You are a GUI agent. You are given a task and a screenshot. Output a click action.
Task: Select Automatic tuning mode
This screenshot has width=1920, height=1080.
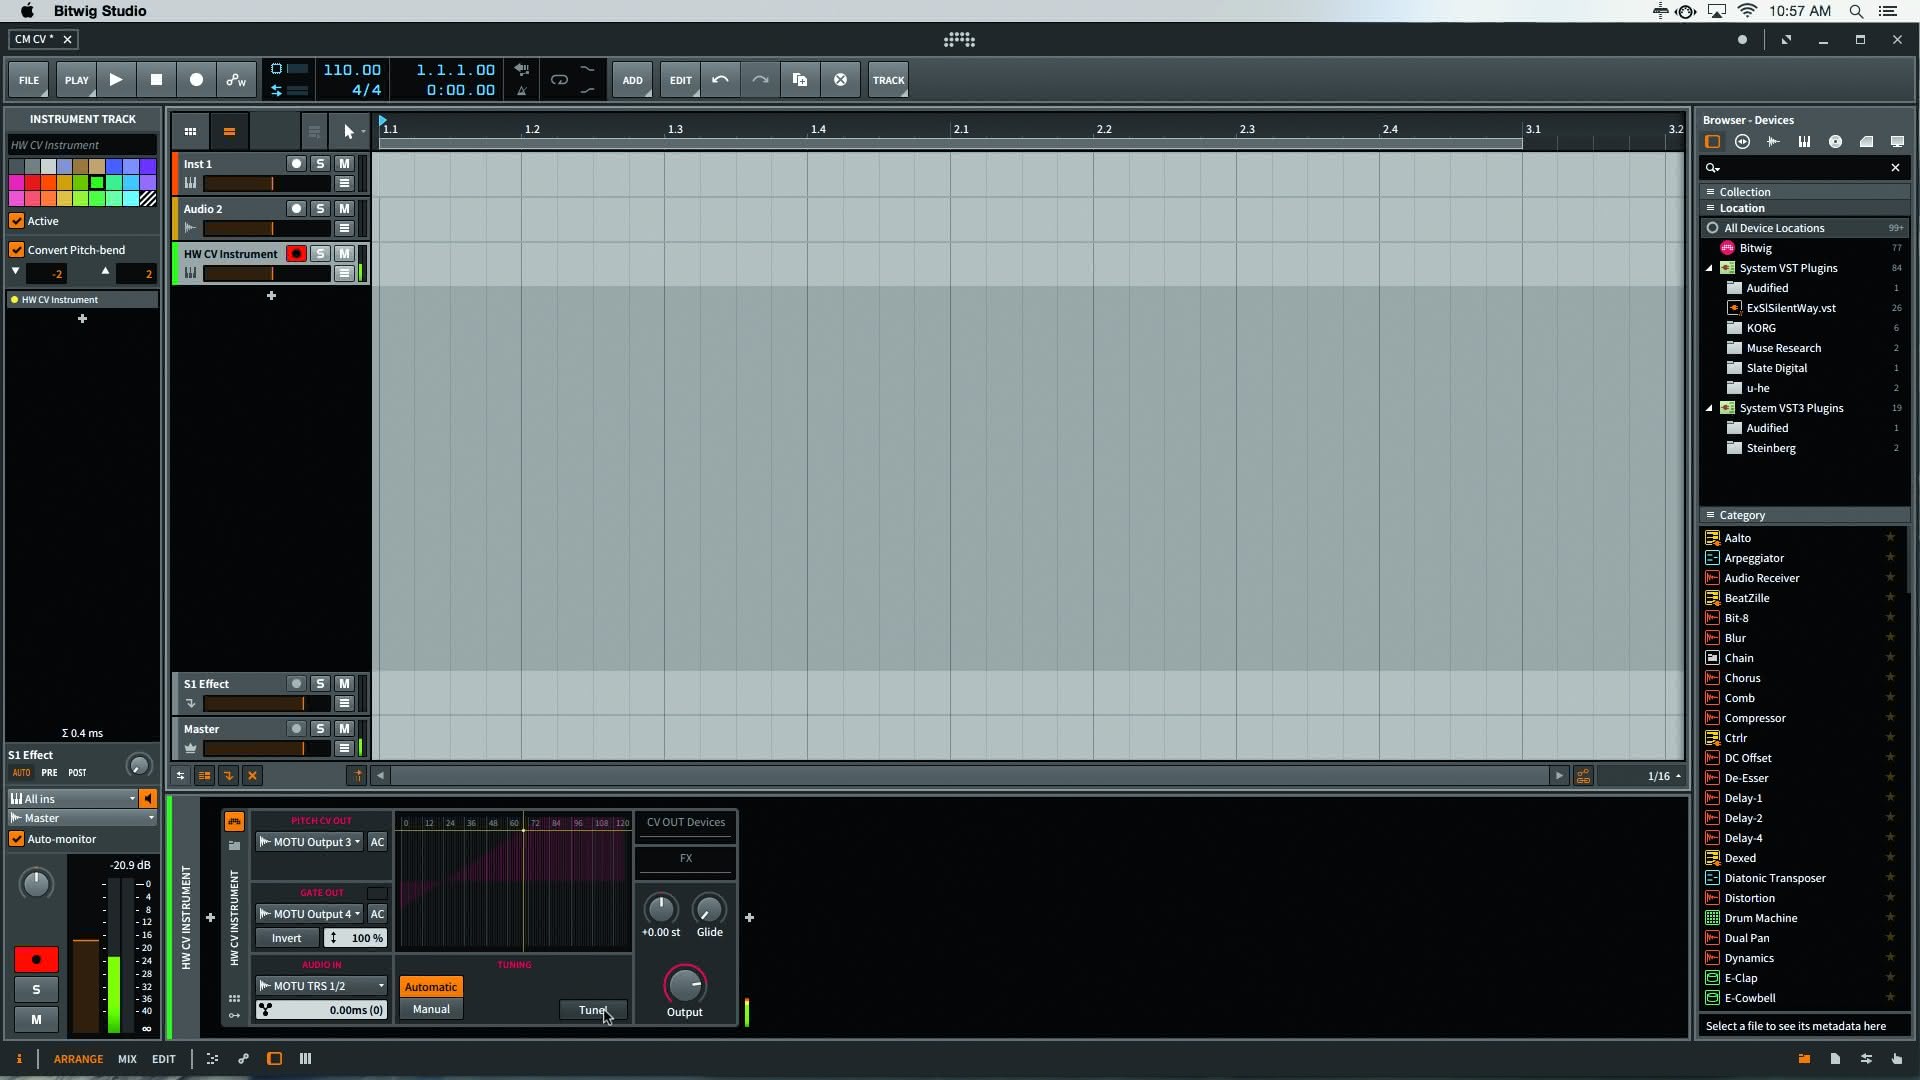(x=431, y=987)
